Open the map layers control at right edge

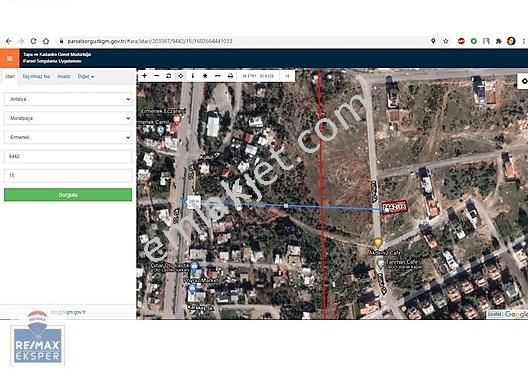[x=523, y=81]
